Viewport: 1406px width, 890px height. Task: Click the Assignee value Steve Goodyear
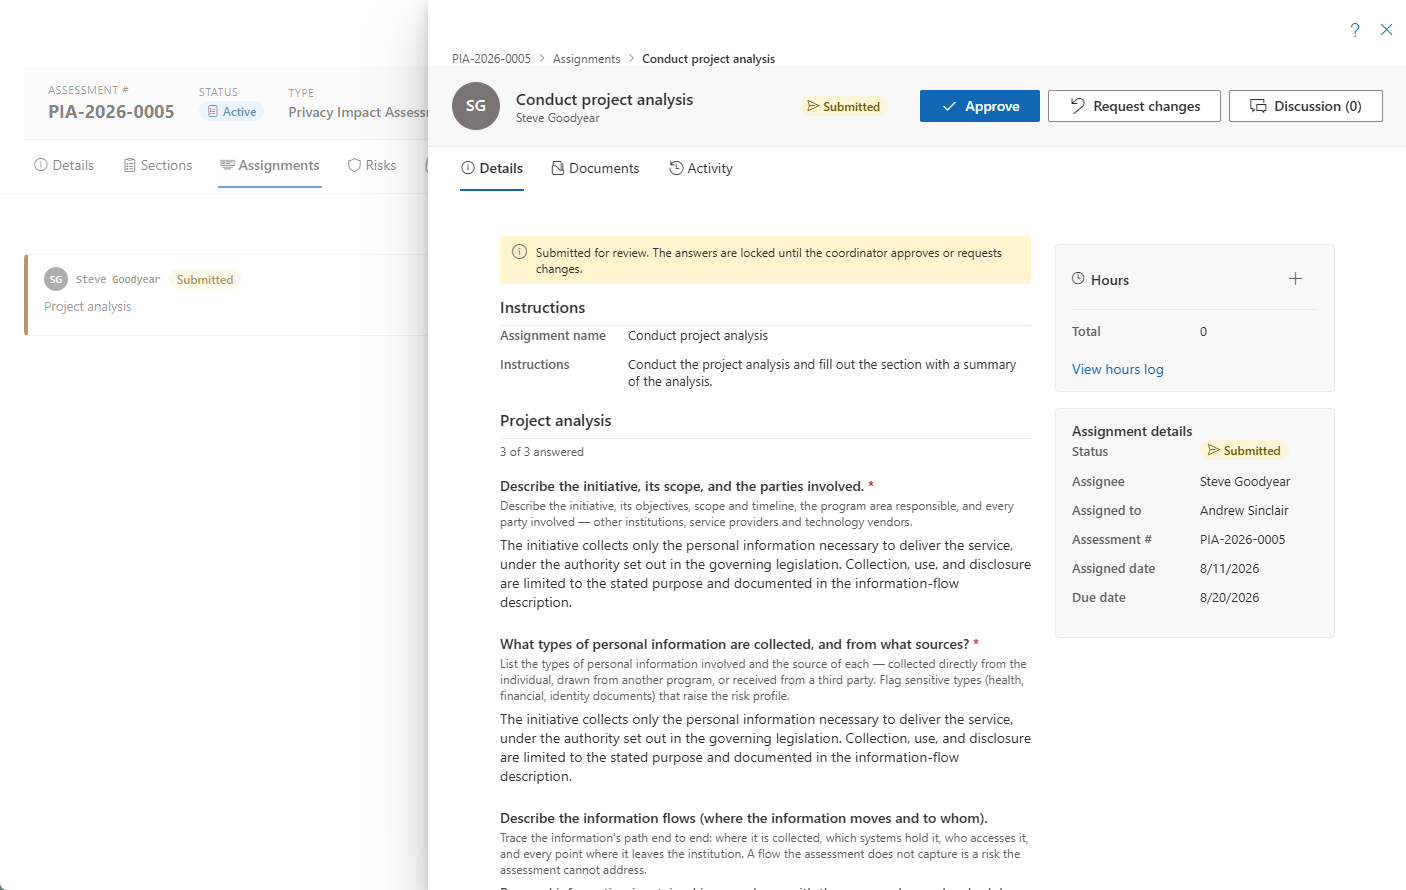coord(1245,481)
